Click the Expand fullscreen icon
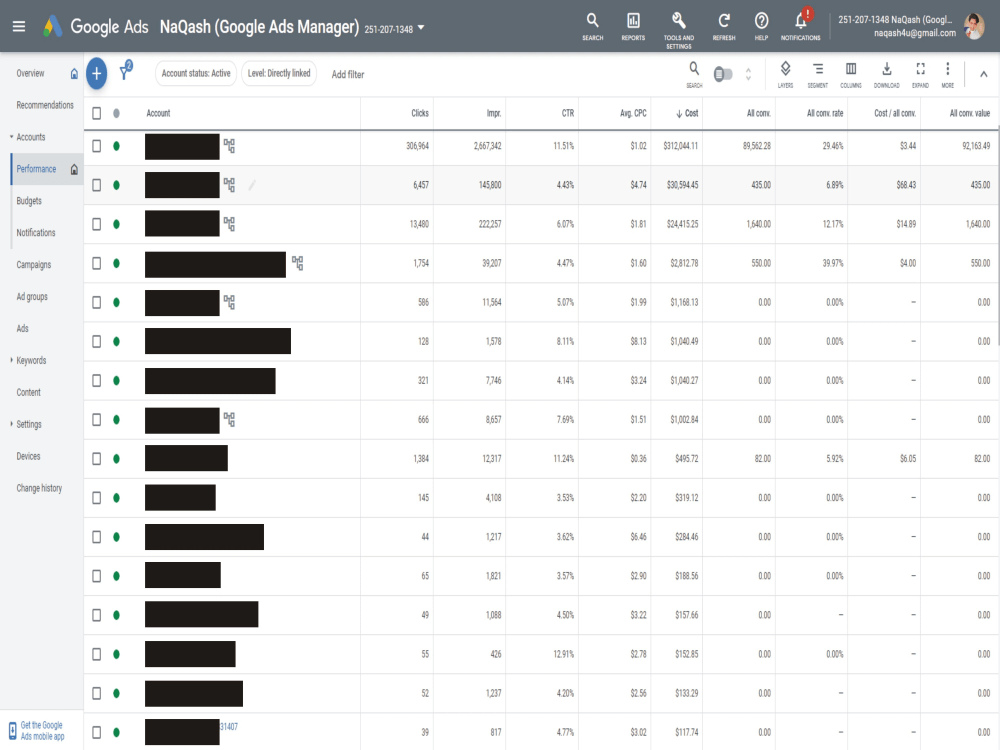1000x750 pixels. click(x=920, y=73)
